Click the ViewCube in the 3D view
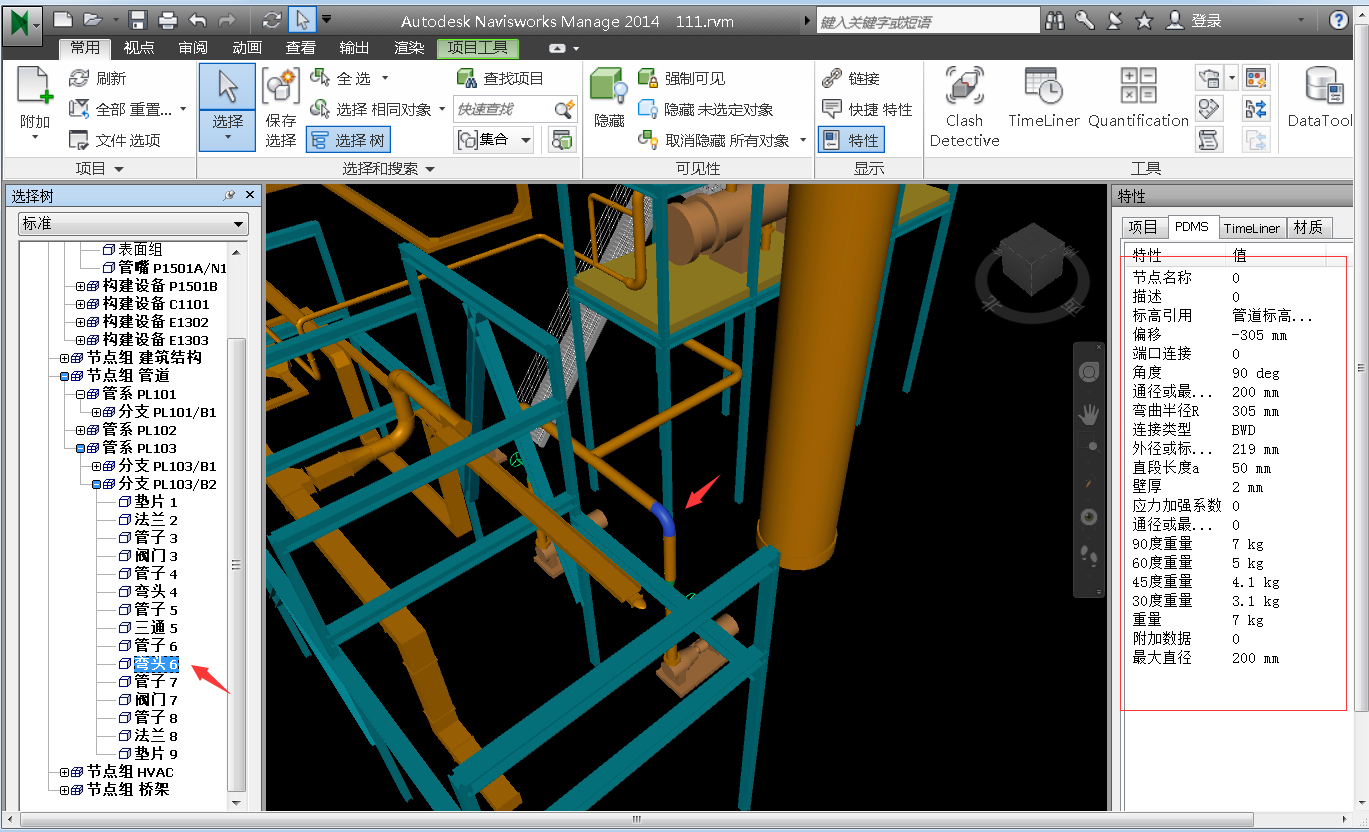The image size is (1369, 832). coord(1032,260)
